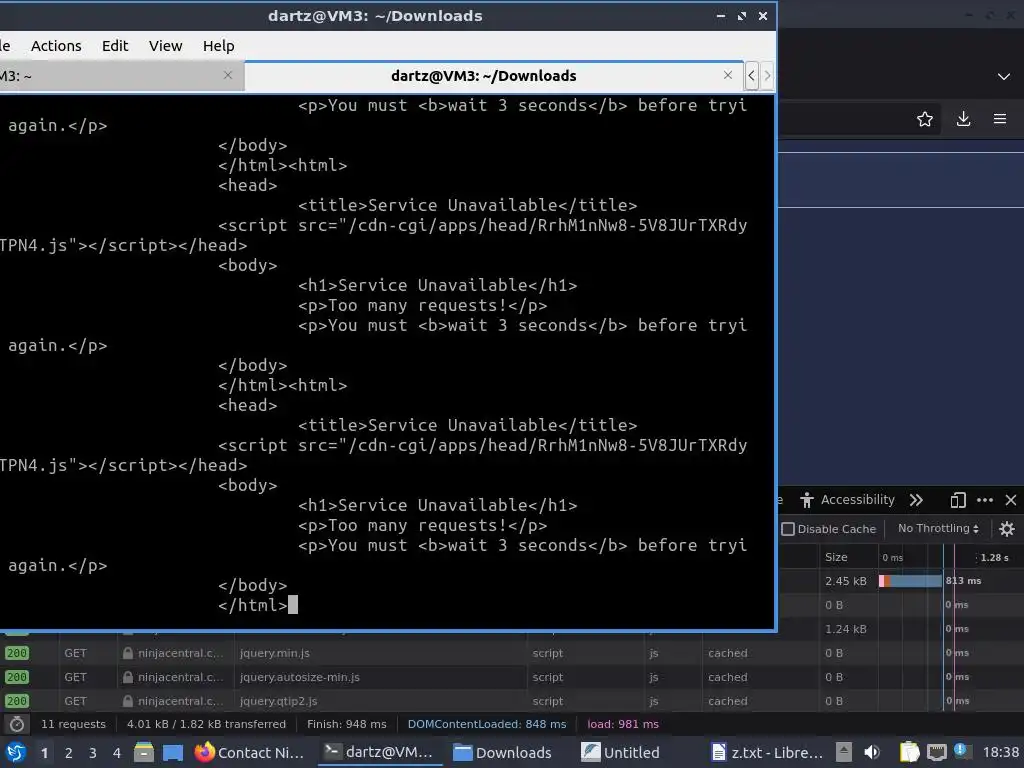Click the DOMContentLoaded: 848 ms status text
Screen dimensions: 1024x768
coord(487,724)
